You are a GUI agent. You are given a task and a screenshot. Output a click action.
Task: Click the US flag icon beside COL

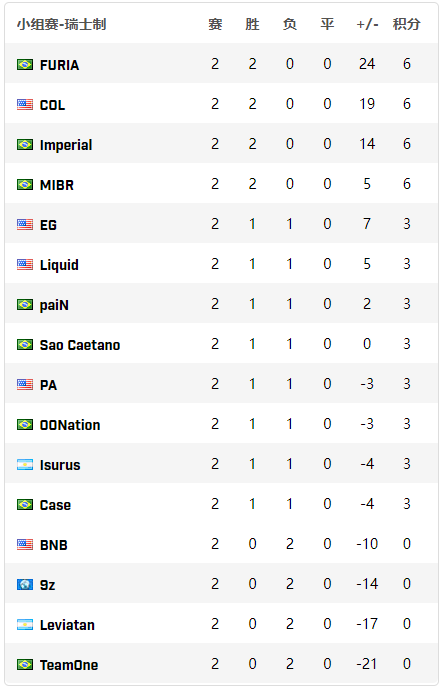pos(25,105)
